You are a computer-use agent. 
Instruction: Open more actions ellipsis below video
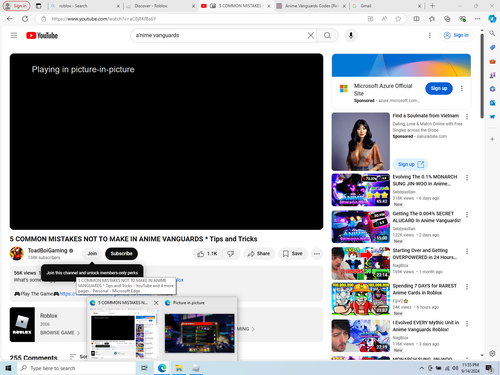(317, 254)
